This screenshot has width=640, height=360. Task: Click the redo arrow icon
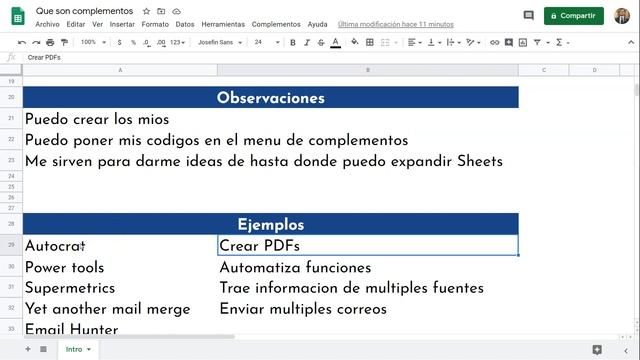click(36, 42)
